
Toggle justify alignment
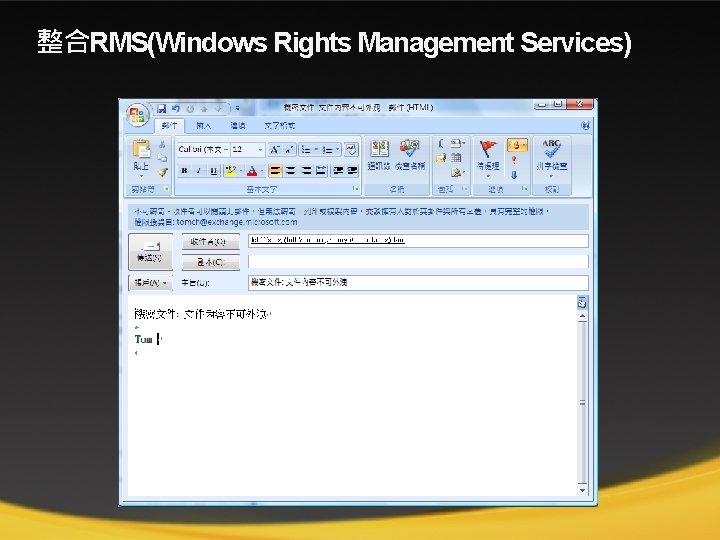click(x=321, y=171)
